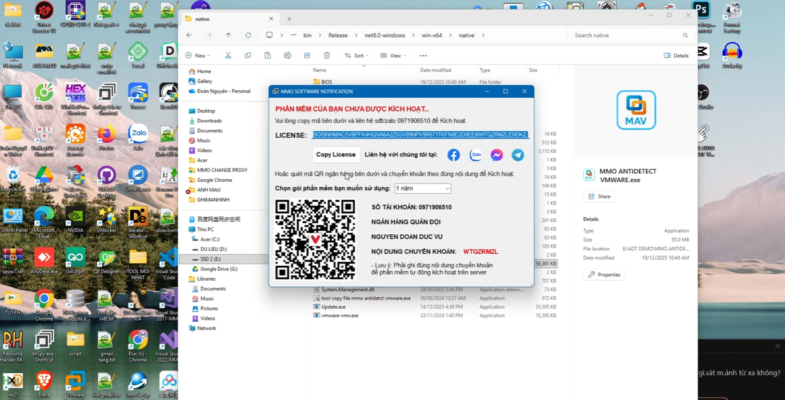
Task: Click the highlighted LICENSE key field
Action: [x=420, y=135]
